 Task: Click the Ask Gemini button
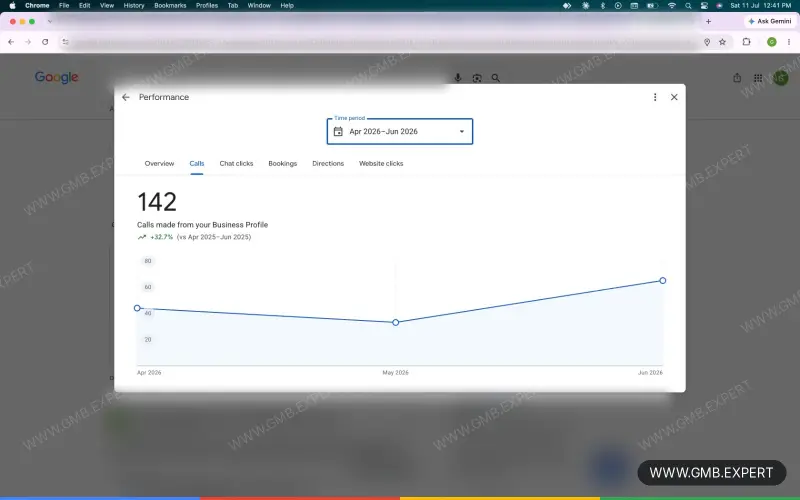770,21
